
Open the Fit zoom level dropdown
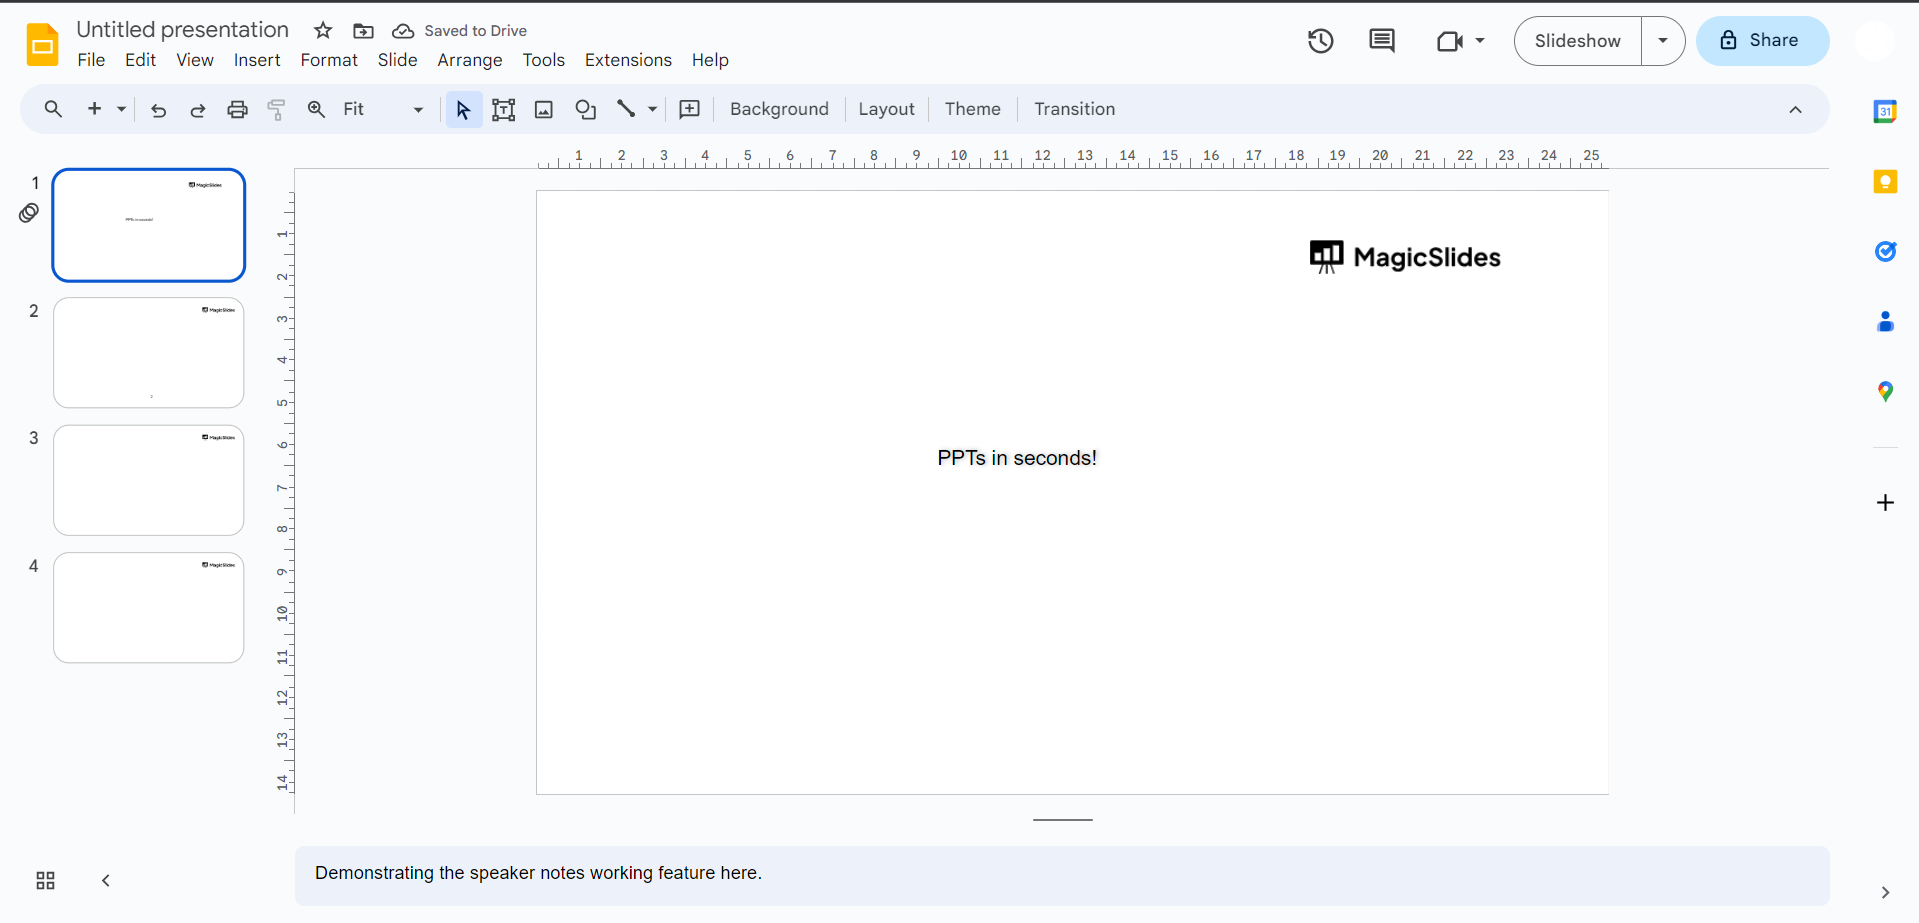(x=384, y=109)
